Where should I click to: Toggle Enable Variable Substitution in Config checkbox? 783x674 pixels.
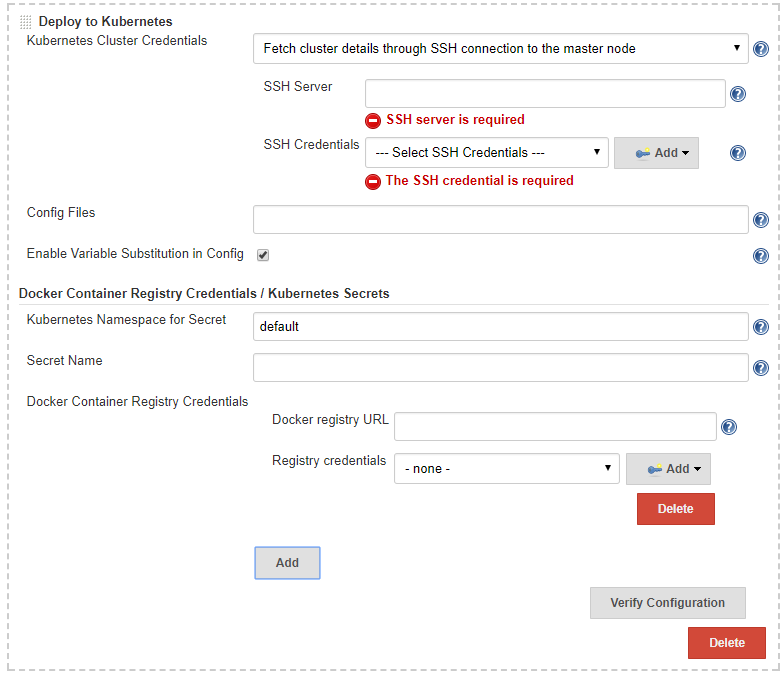point(263,255)
